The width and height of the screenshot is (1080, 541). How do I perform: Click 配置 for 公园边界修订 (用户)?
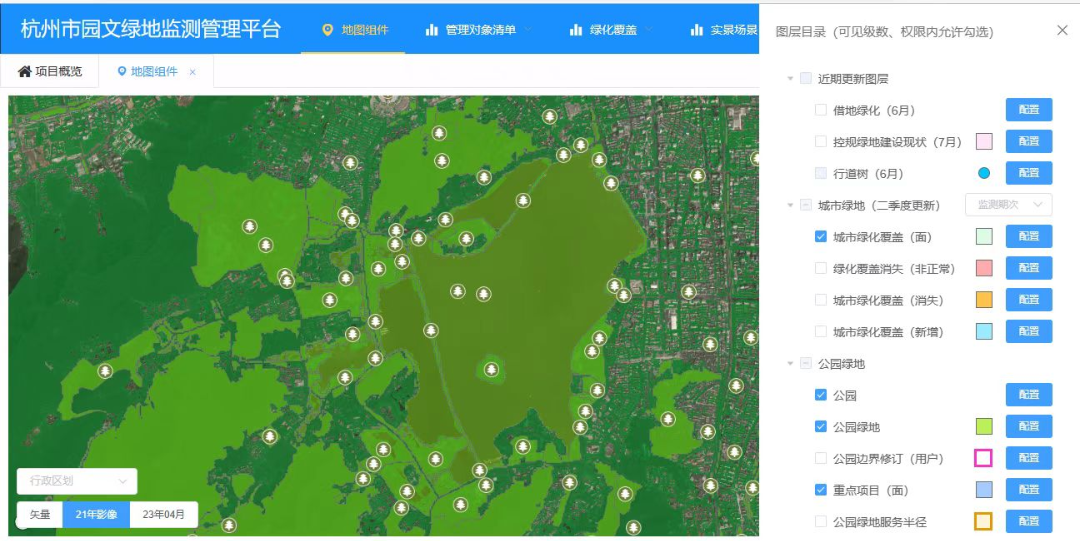coord(1028,458)
